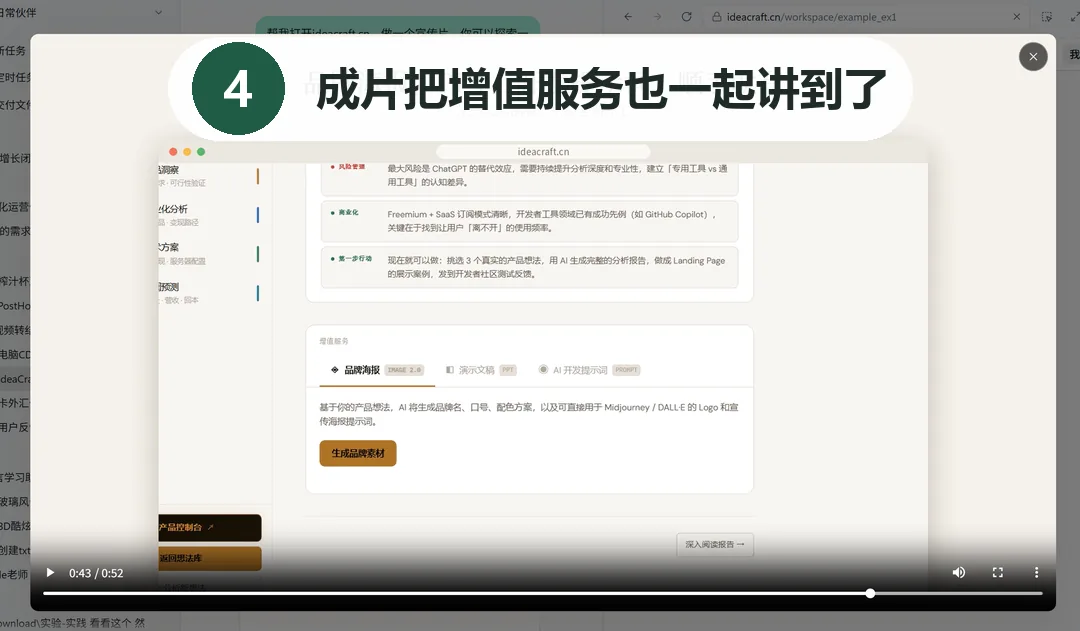
Task: Click the padlock icon beside the URL
Action: point(716,17)
